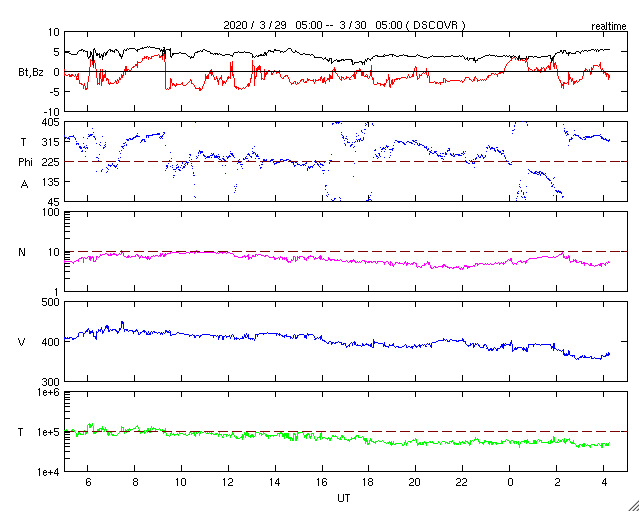The height and width of the screenshot is (512, 640).
Task: Click the 'realtime' label
Action: point(609,27)
